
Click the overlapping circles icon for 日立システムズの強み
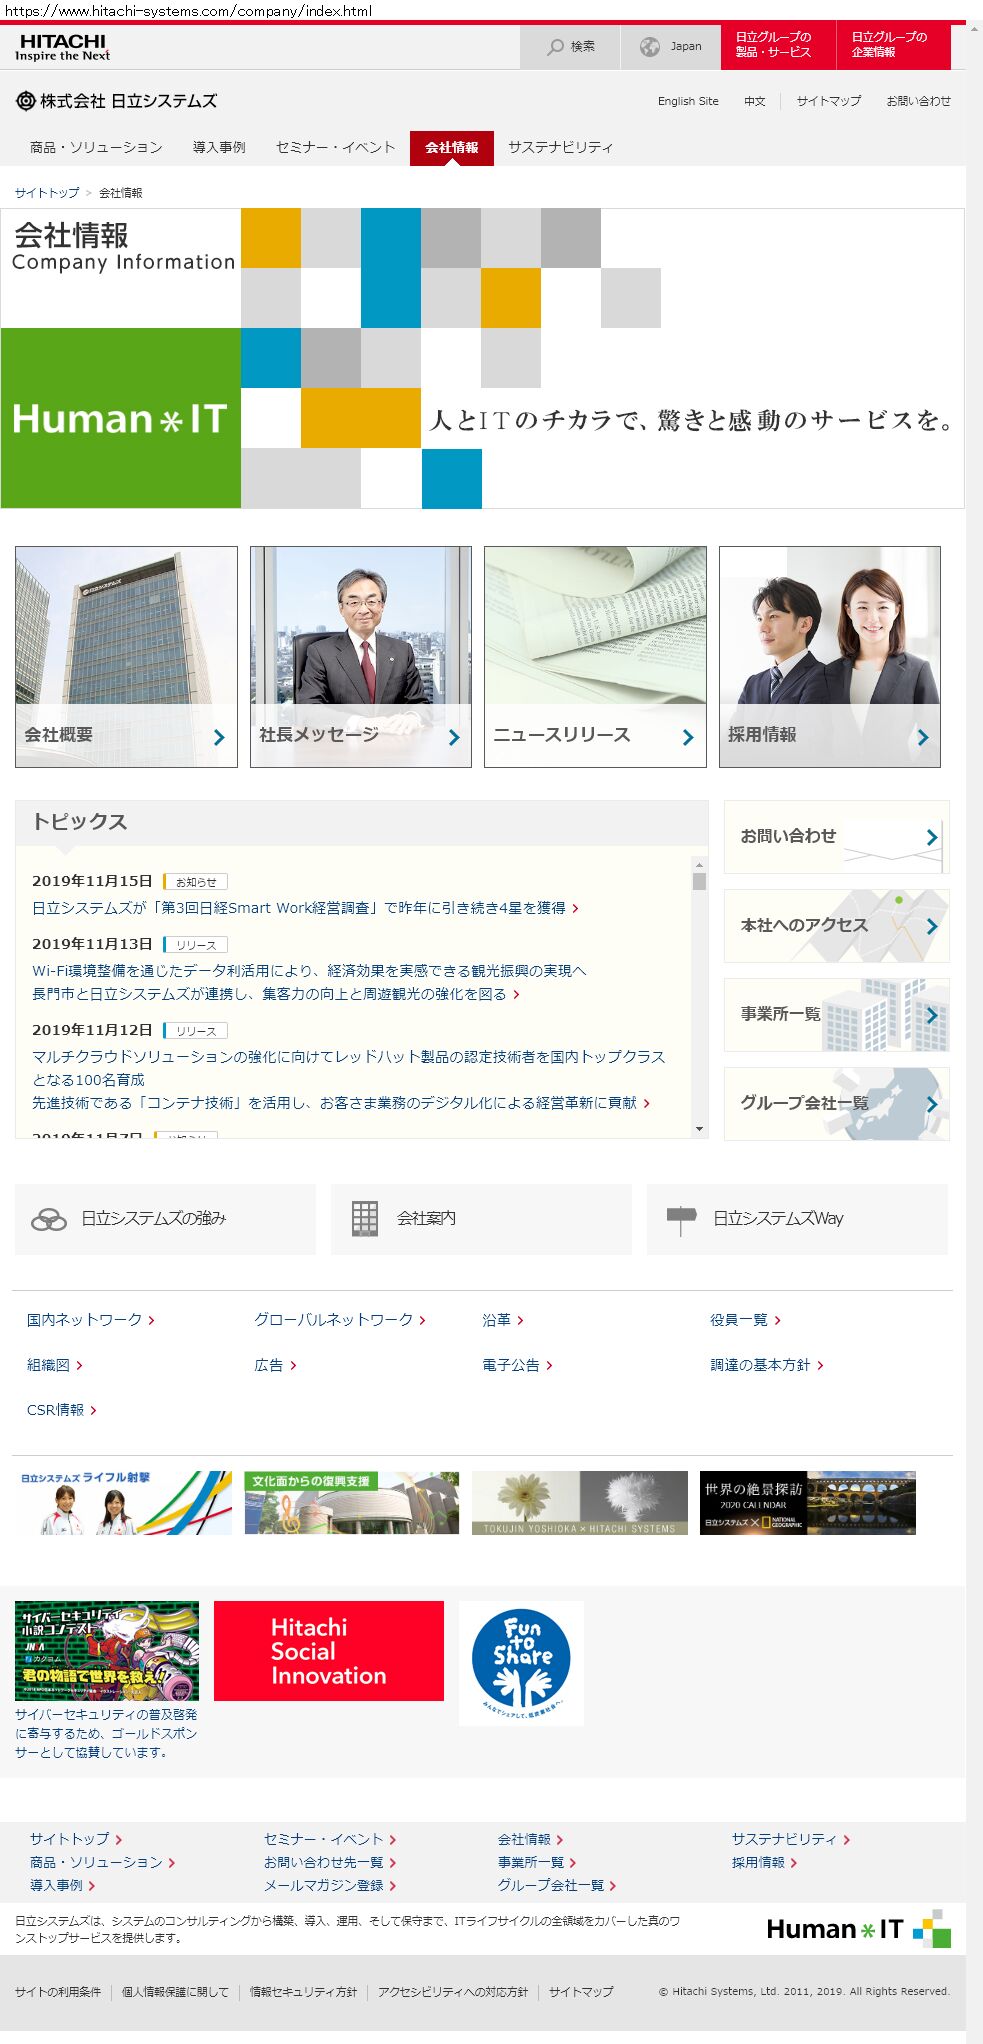pyautogui.click(x=49, y=1219)
